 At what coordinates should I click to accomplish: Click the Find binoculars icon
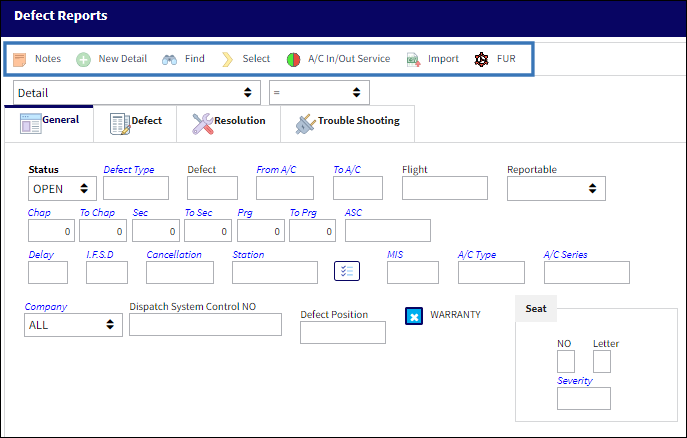point(170,59)
